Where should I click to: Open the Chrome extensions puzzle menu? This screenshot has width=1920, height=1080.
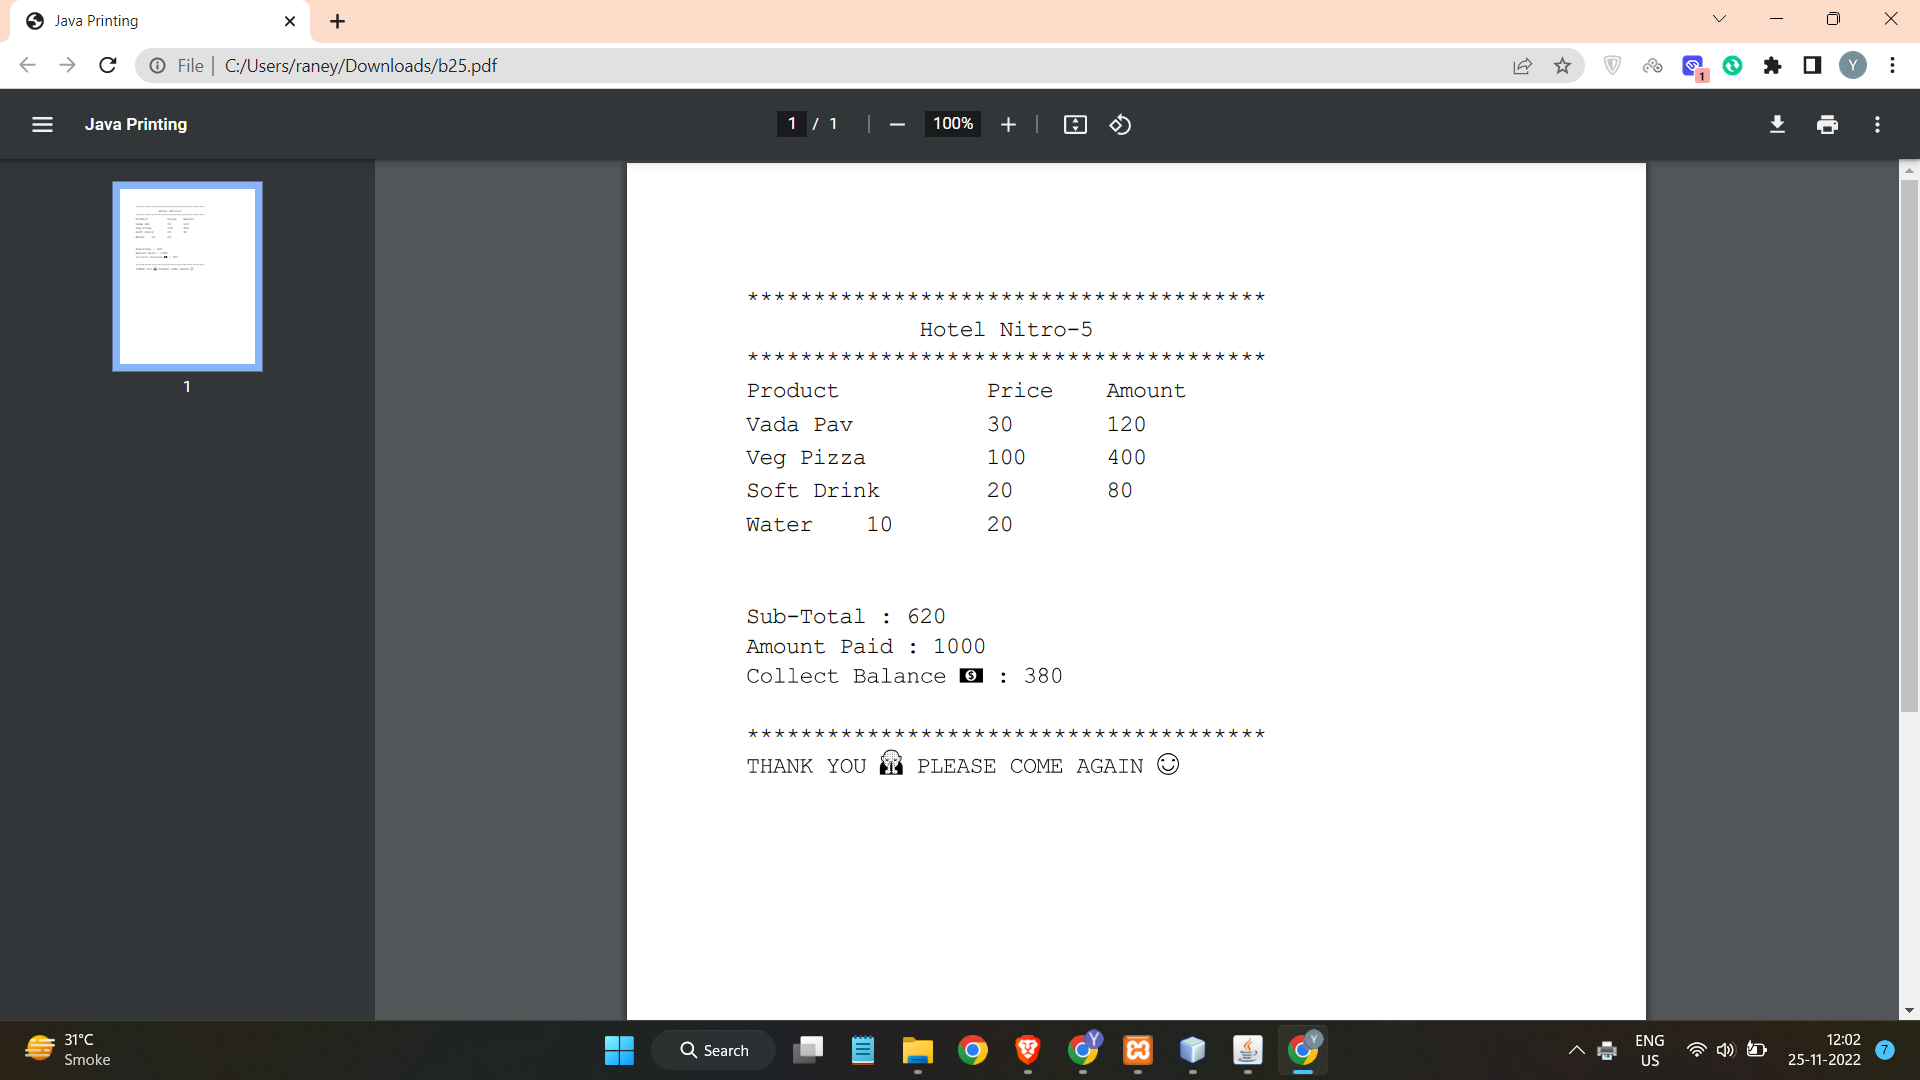pos(1773,65)
